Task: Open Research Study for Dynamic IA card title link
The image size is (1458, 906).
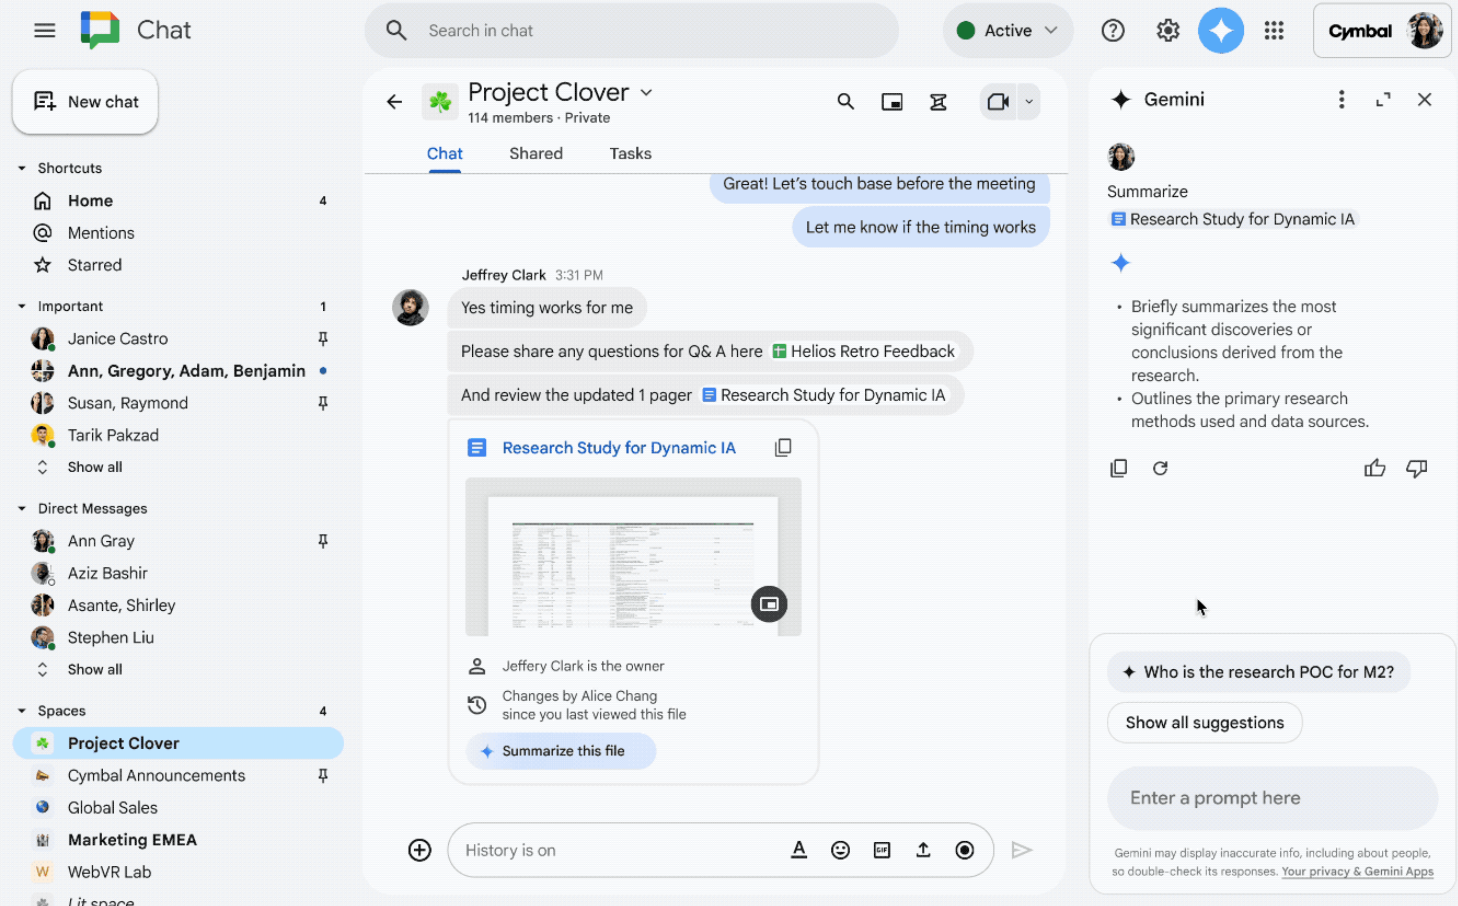Action: point(618,448)
